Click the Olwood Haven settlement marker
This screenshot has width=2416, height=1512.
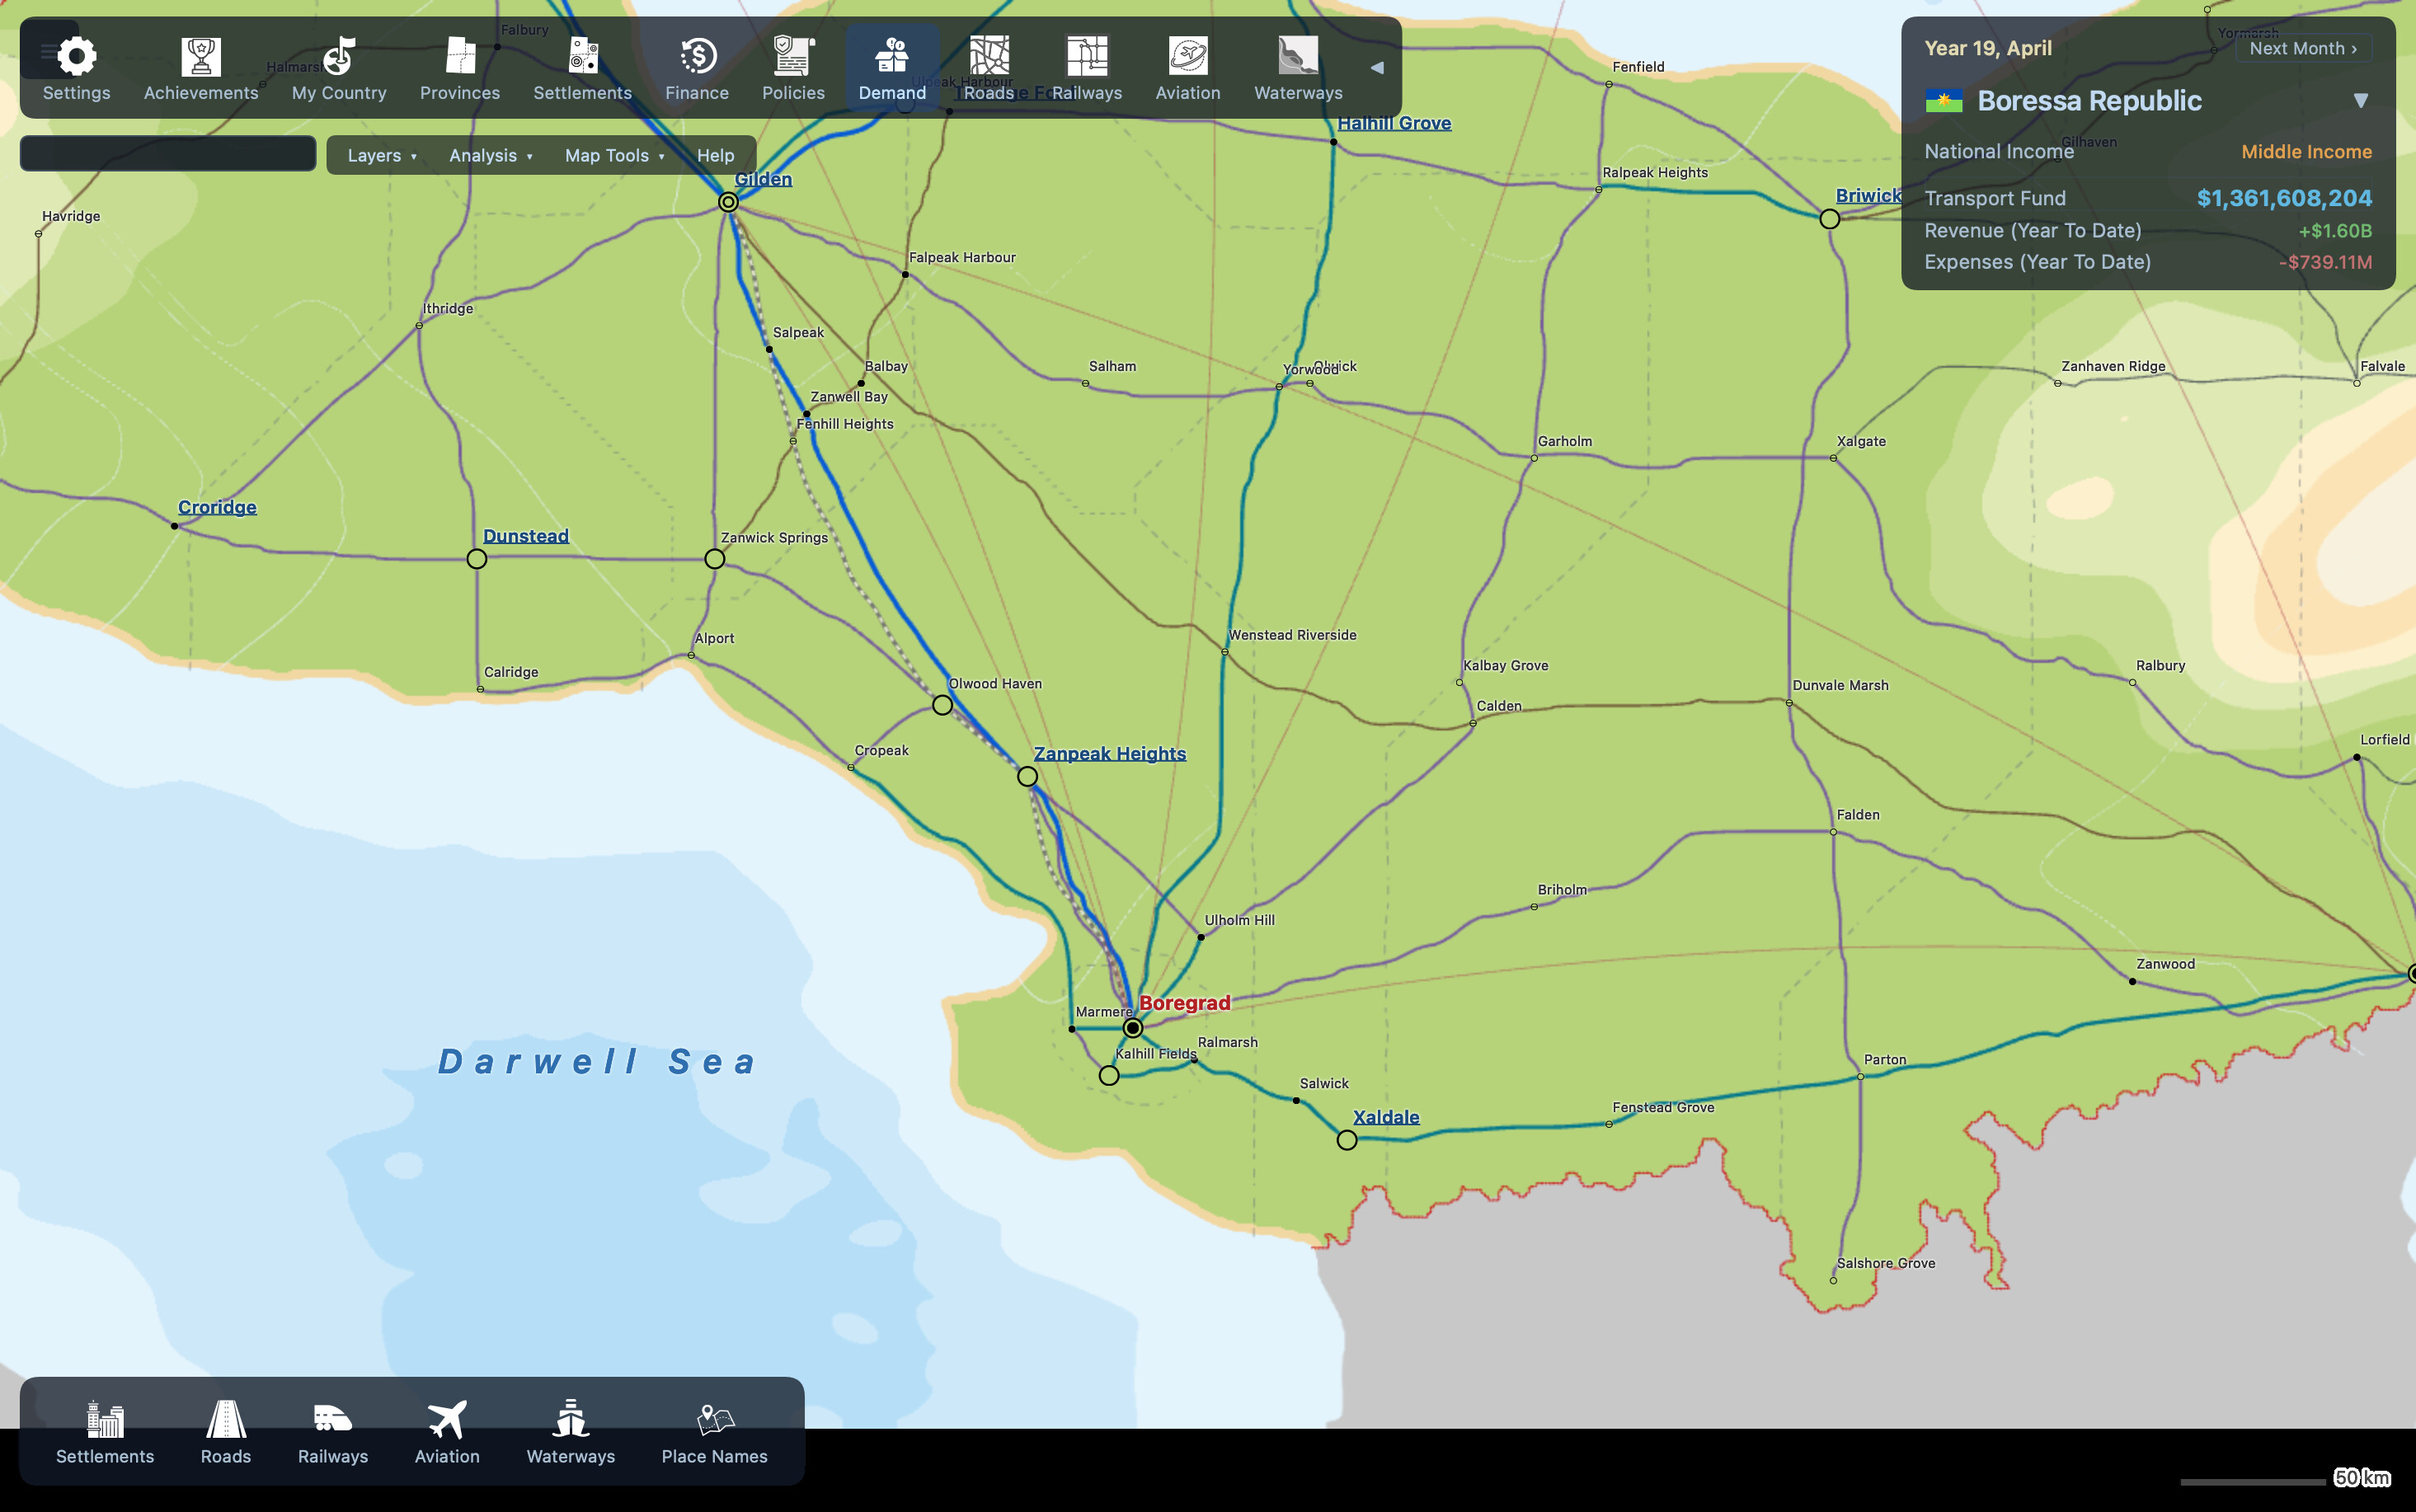(942, 705)
